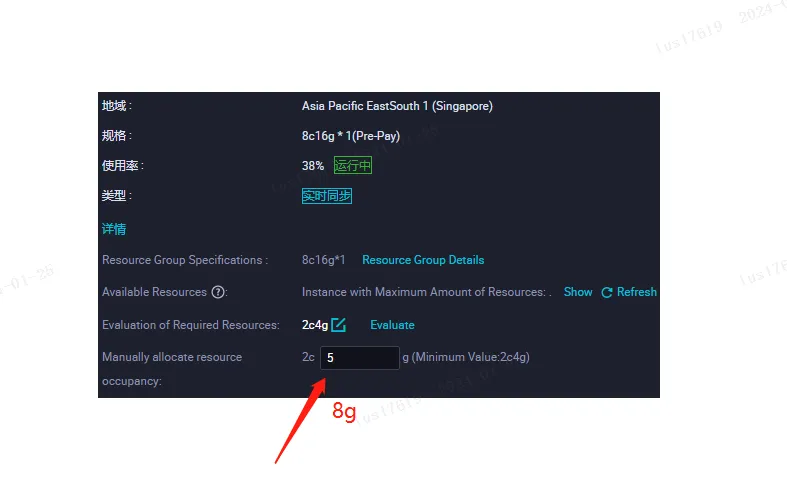Open the Resource Group Details link
The height and width of the screenshot is (490, 787).
pos(423,260)
